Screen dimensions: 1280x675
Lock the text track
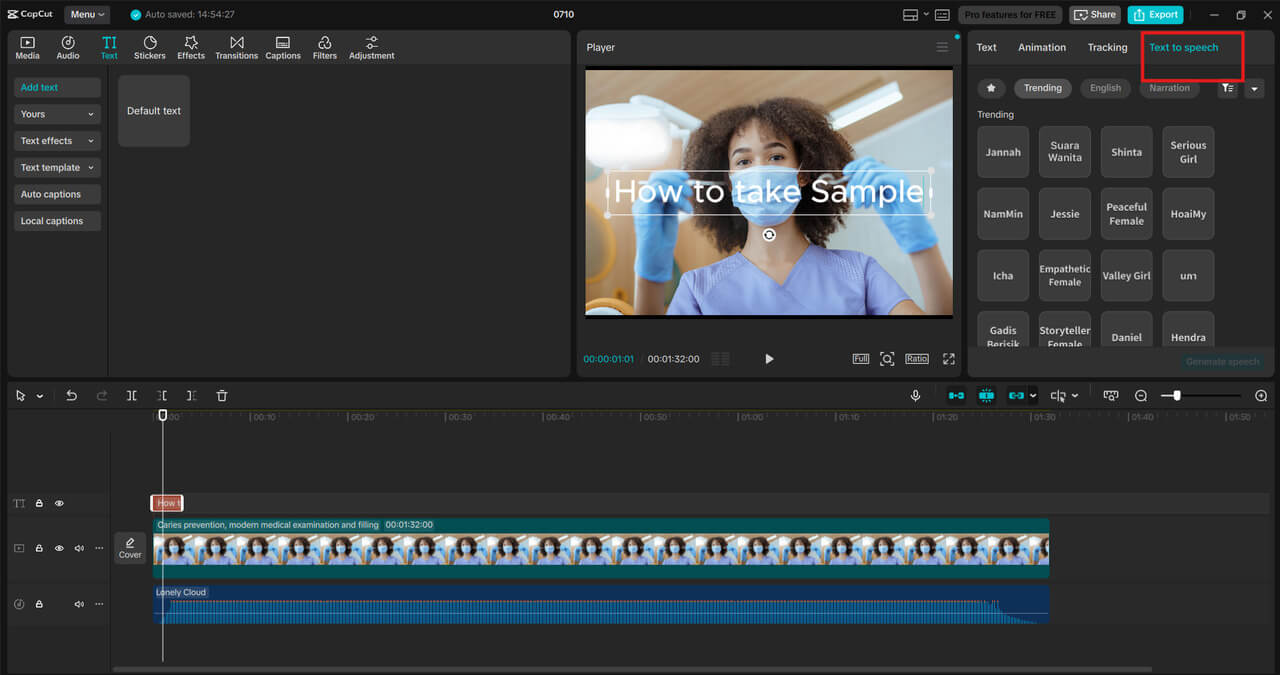[39, 503]
